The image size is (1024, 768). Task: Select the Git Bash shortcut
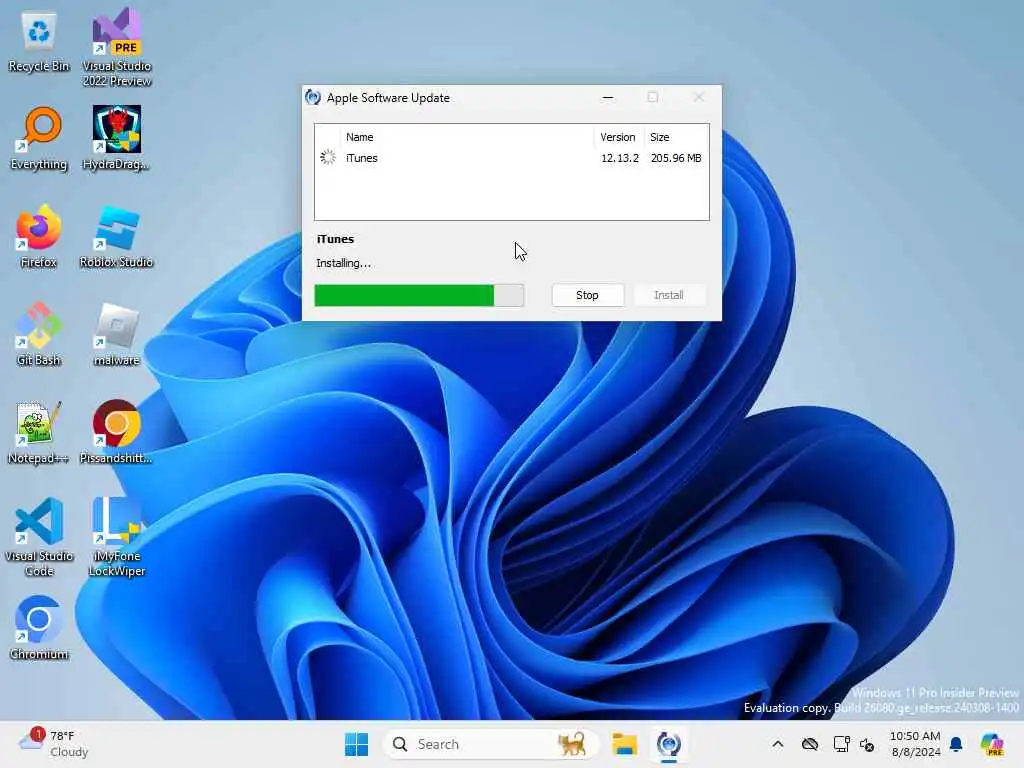(39, 334)
